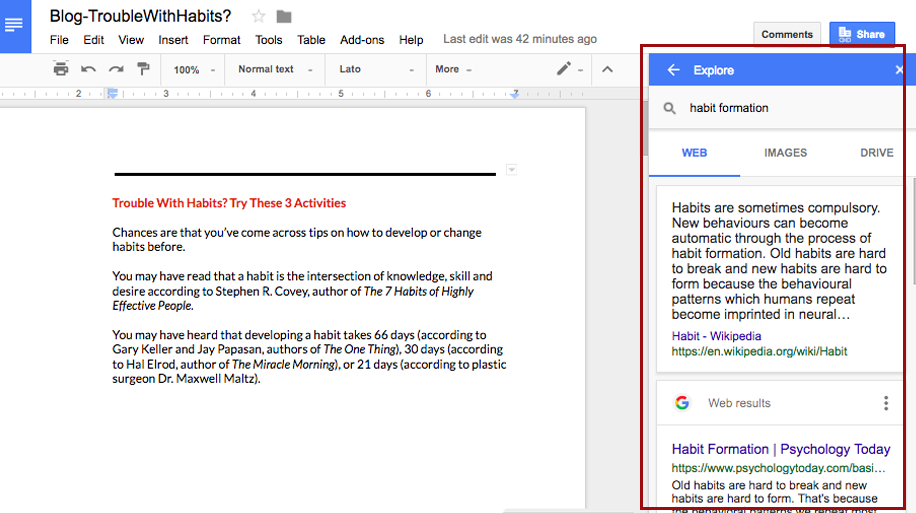Open the Web results three-dot menu
The image size is (916, 513).
click(886, 403)
